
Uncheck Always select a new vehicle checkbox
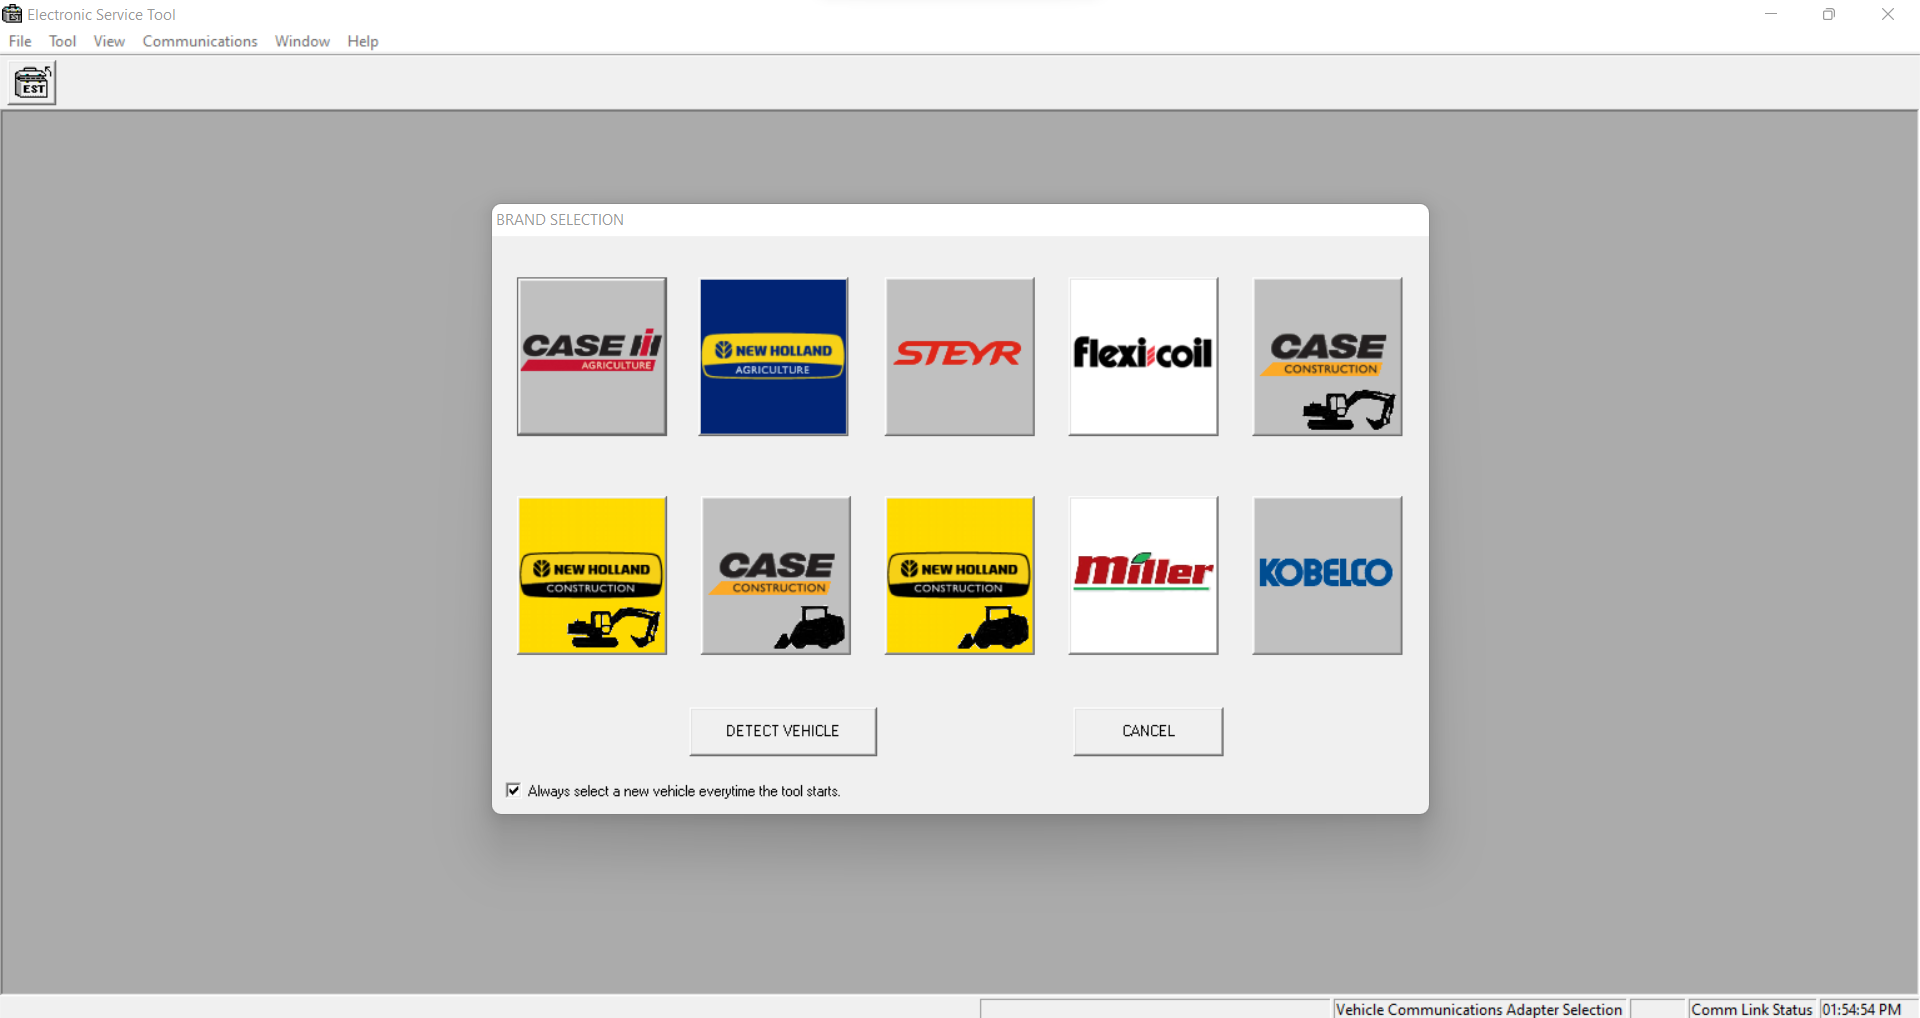click(x=513, y=790)
